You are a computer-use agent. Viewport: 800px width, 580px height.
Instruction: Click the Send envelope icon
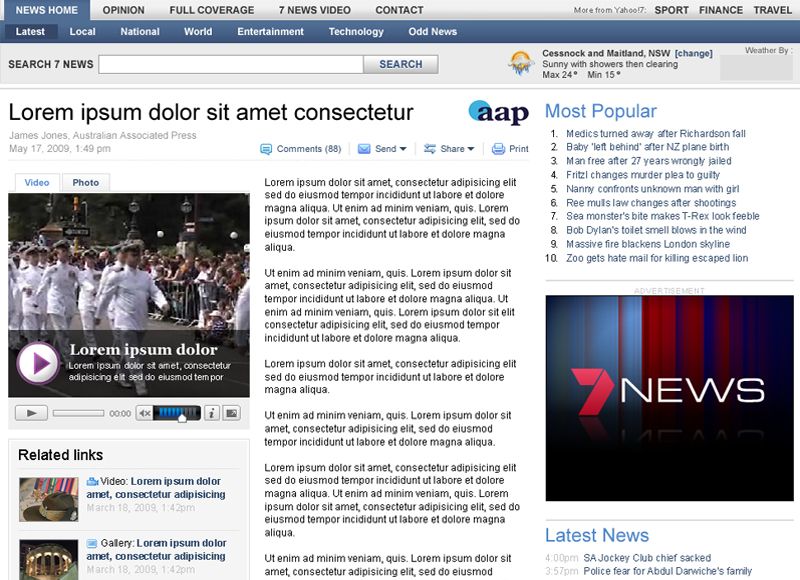coord(364,148)
